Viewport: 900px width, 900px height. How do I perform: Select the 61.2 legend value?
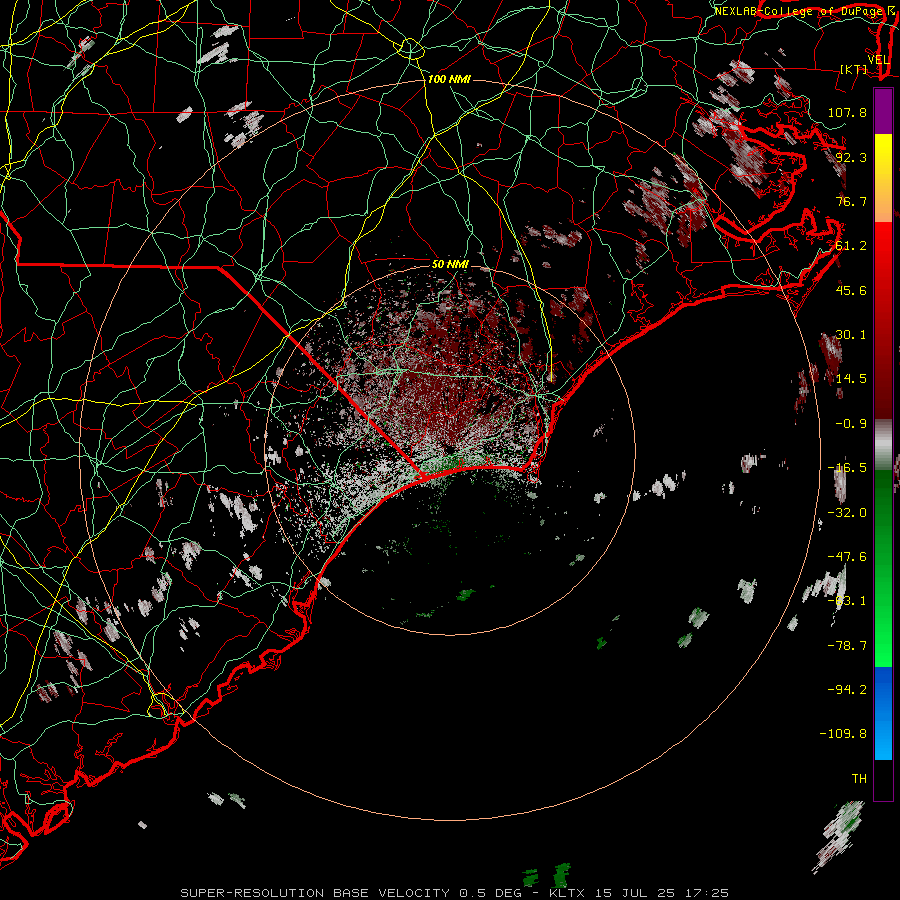pos(851,246)
